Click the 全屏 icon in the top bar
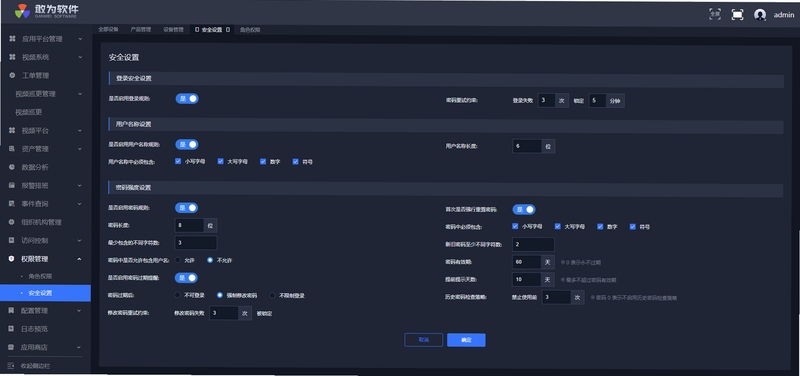This screenshot has height=376, width=800. 715,14
